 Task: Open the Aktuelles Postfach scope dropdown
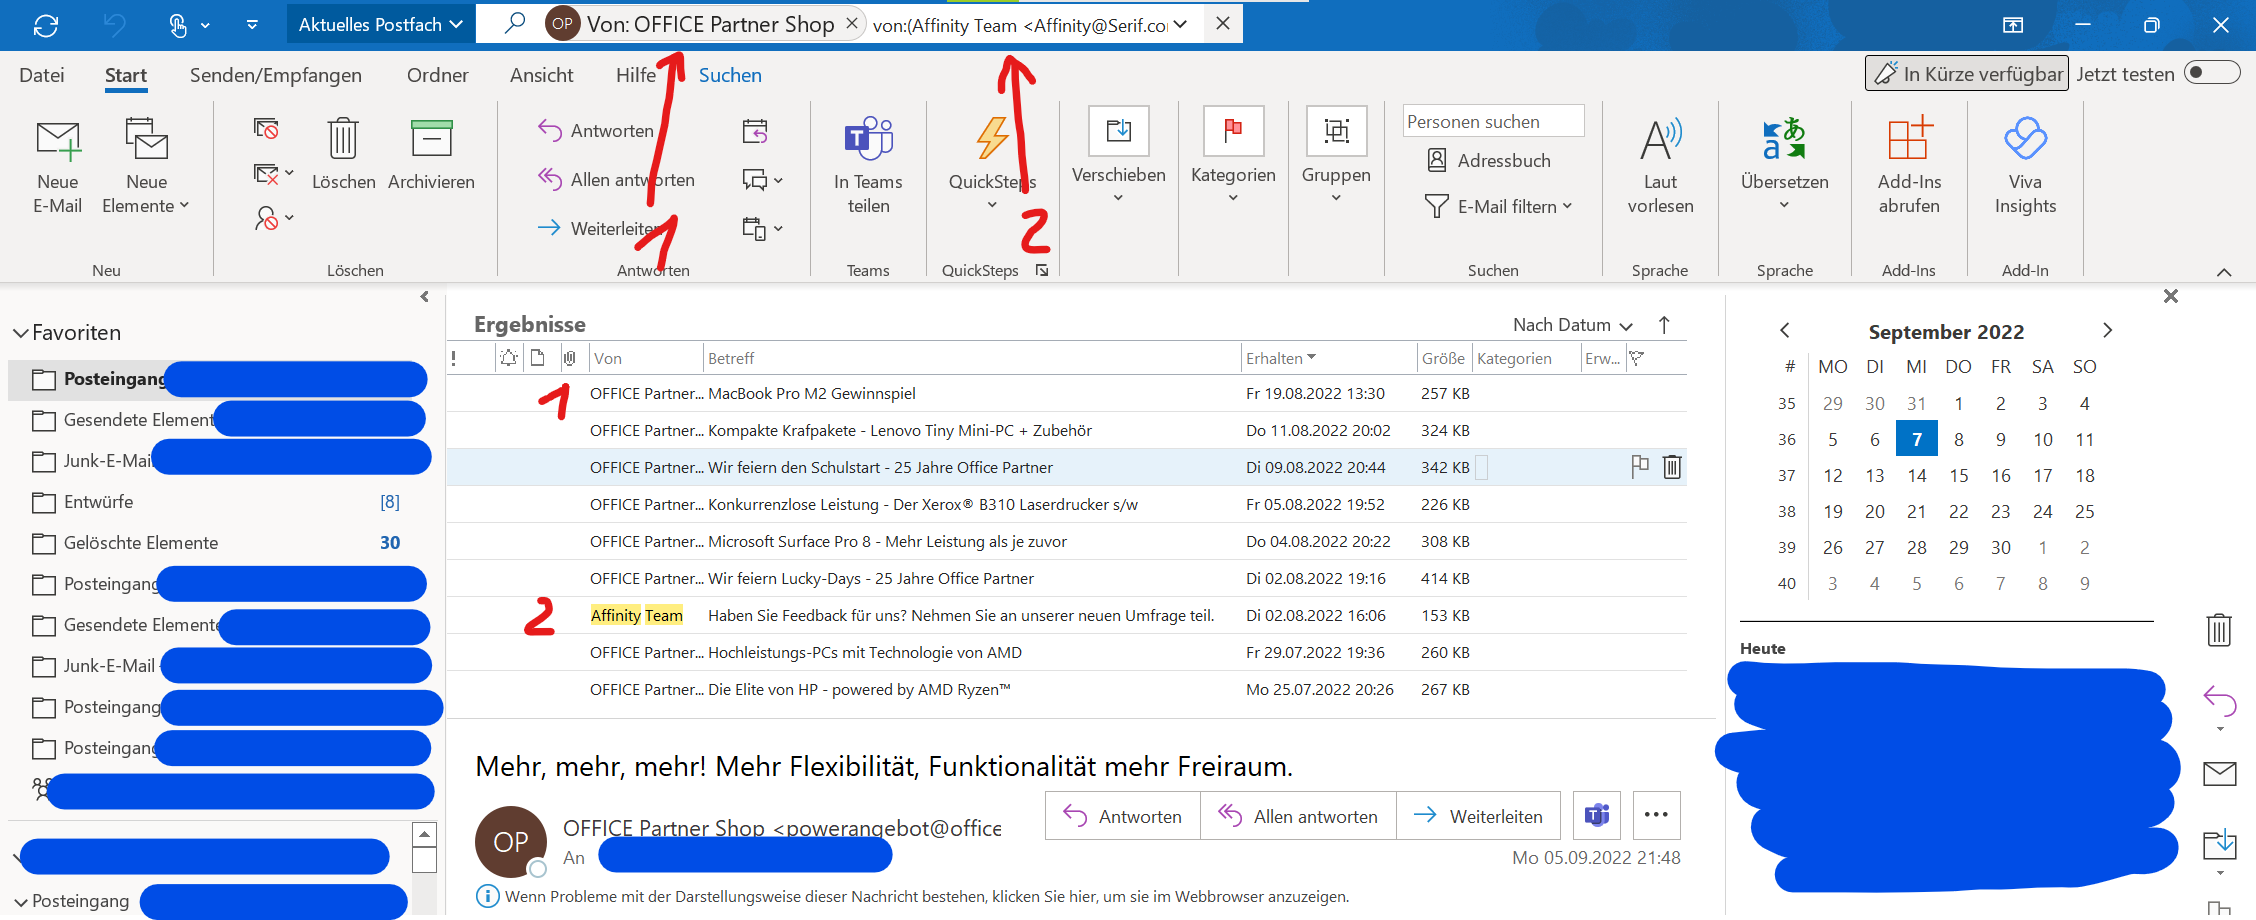pyautogui.click(x=380, y=24)
